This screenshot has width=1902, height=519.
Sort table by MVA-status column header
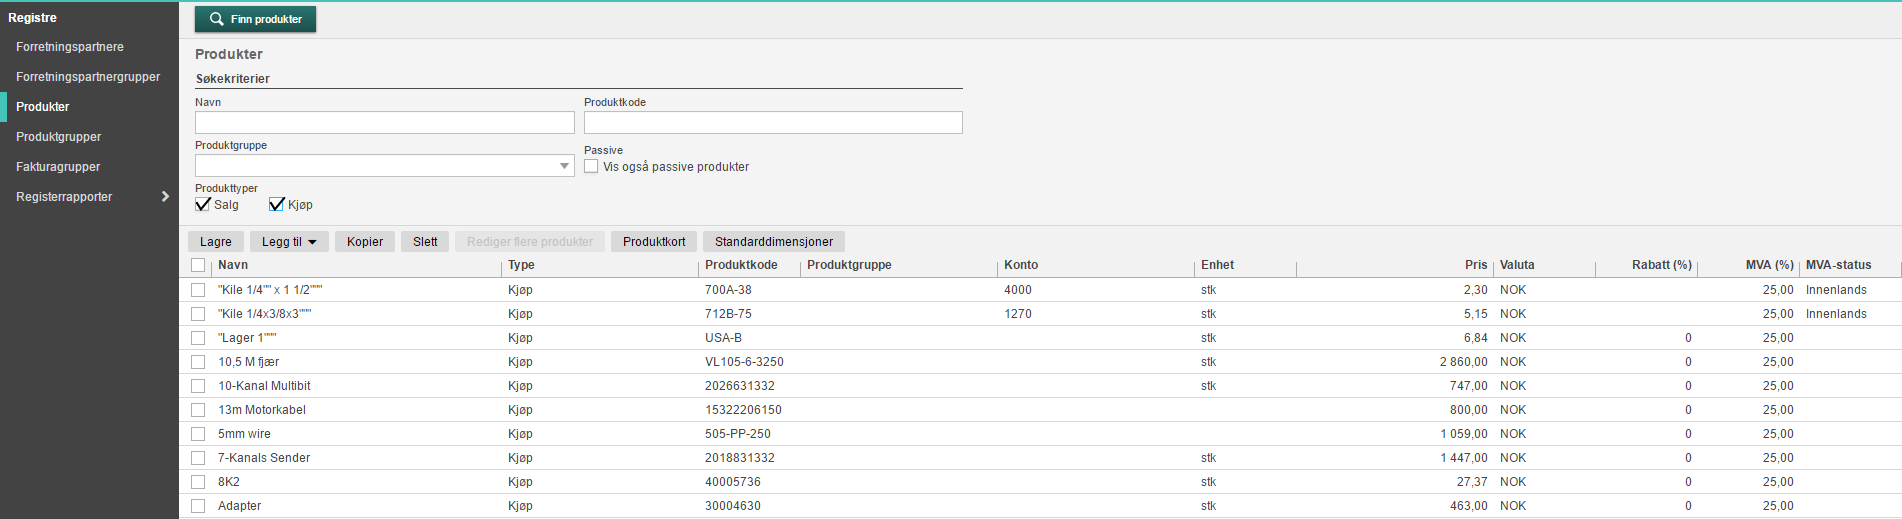(1838, 265)
